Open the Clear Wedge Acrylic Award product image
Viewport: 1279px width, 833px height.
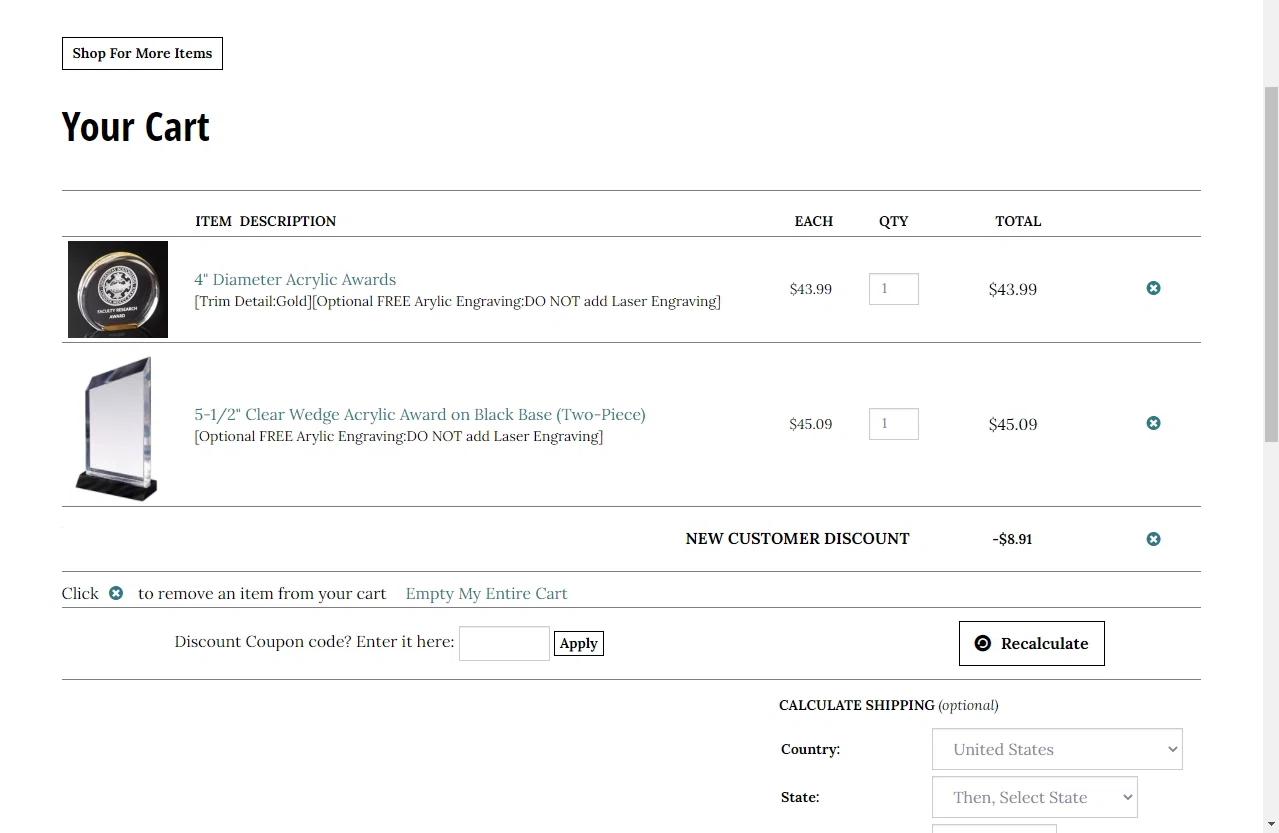pyautogui.click(x=117, y=427)
